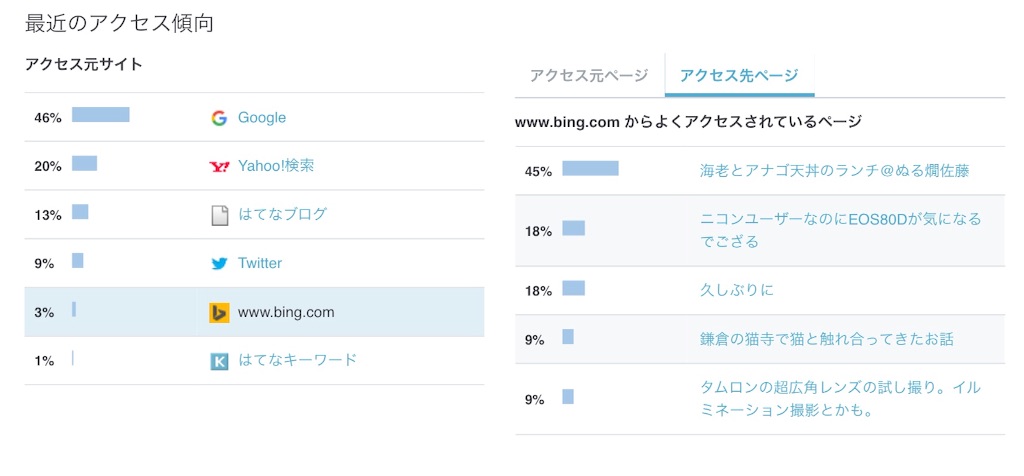Click the 46% Google access bar
Viewport: 1024px width, 476px height.
click(101, 115)
